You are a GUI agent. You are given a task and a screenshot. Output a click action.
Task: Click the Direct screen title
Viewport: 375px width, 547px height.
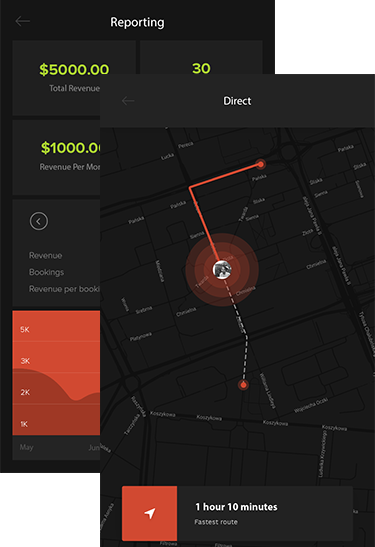pos(237,101)
